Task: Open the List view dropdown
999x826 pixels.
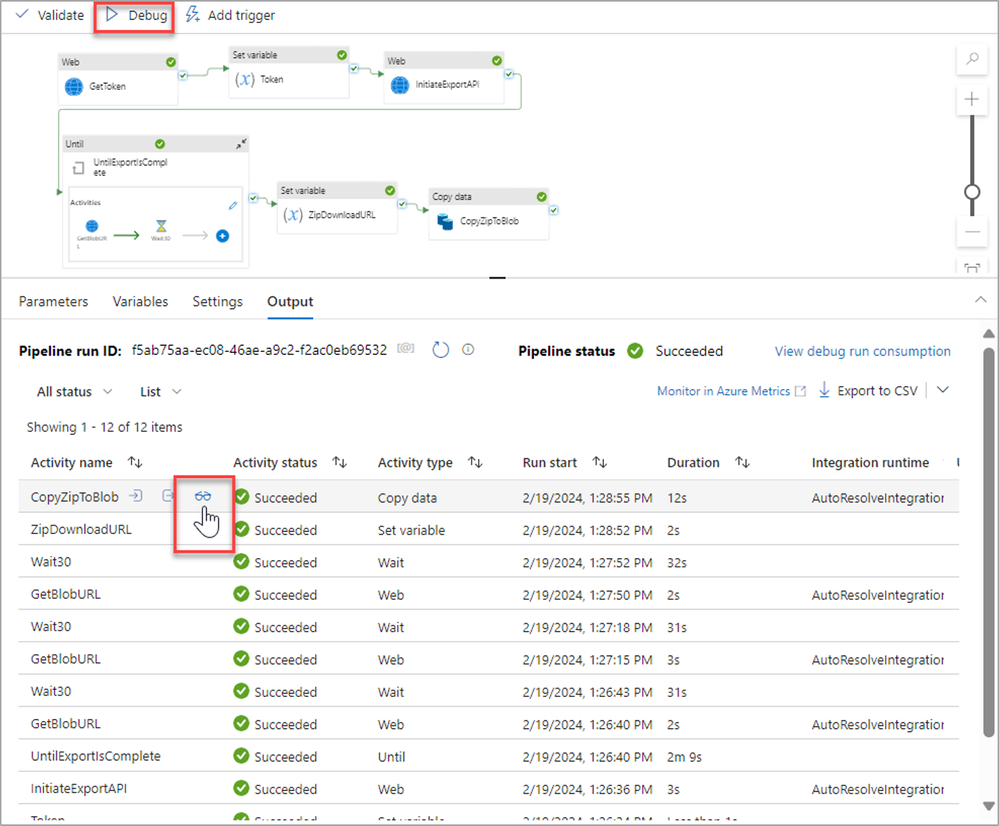Action: 161,391
